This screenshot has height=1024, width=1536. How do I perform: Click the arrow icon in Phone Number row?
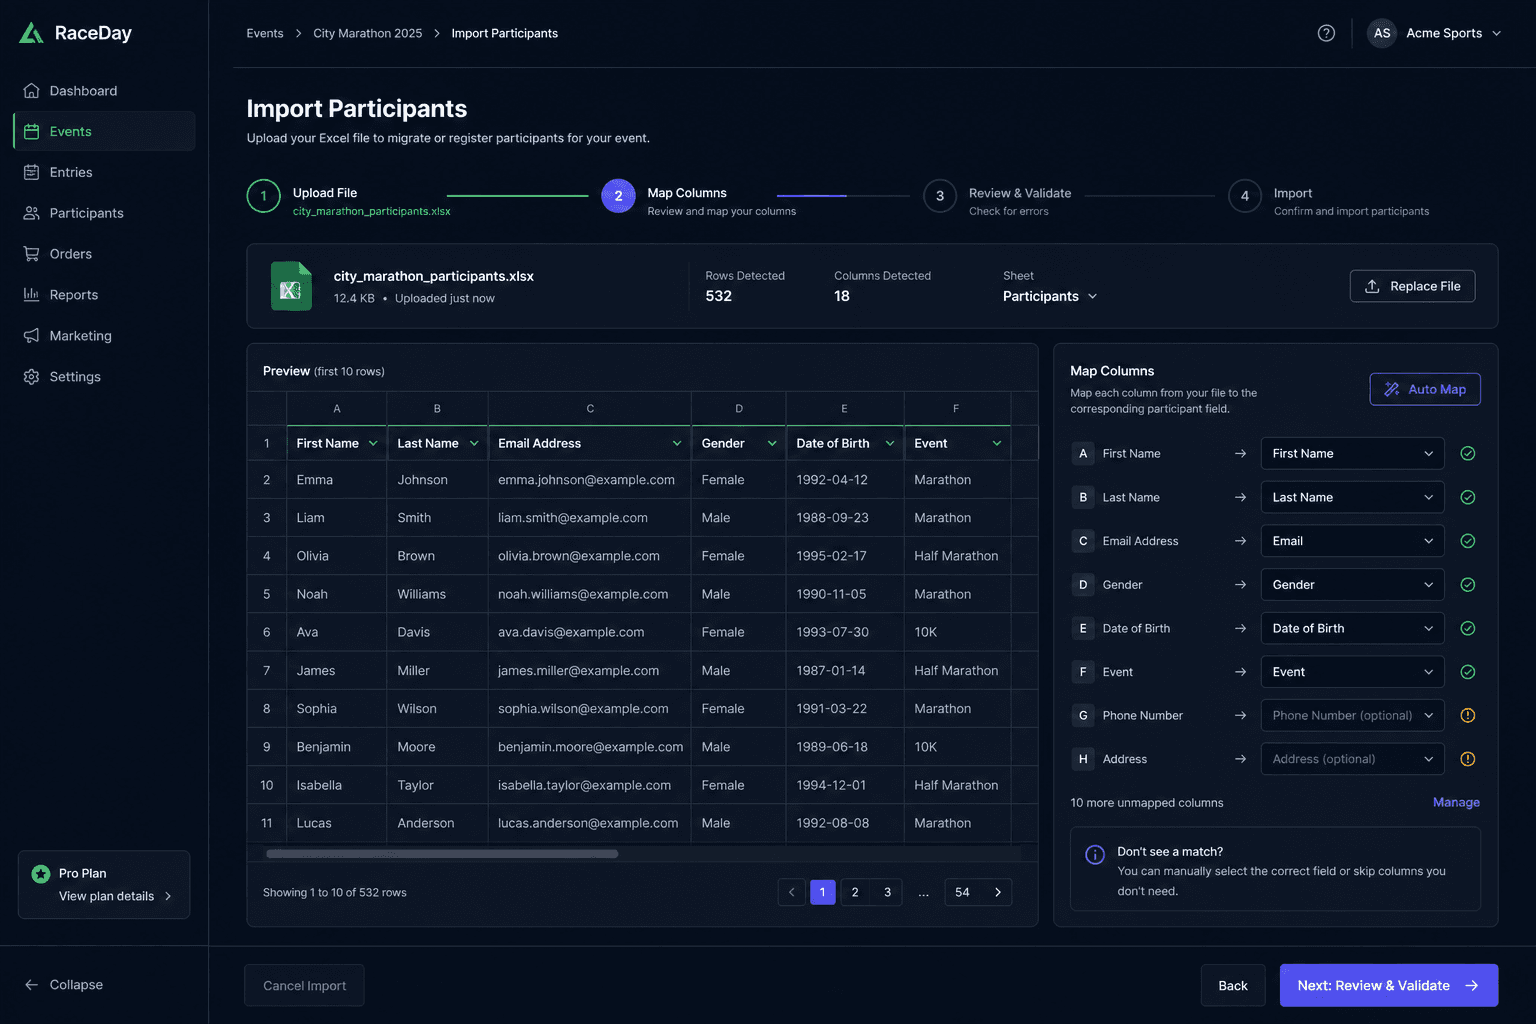1240,715
